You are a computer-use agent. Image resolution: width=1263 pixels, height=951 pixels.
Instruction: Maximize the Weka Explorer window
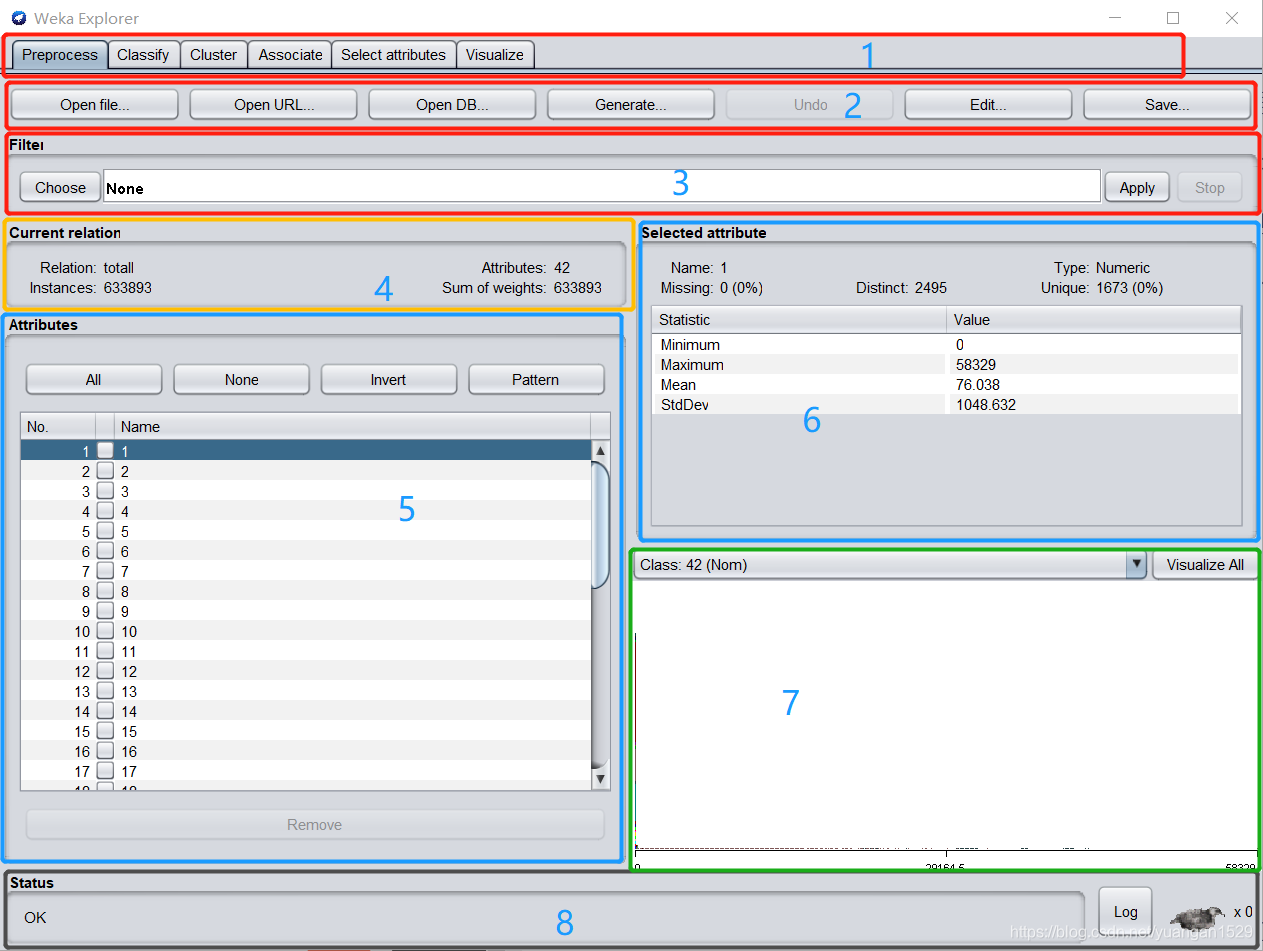click(x=1173, y=18)
